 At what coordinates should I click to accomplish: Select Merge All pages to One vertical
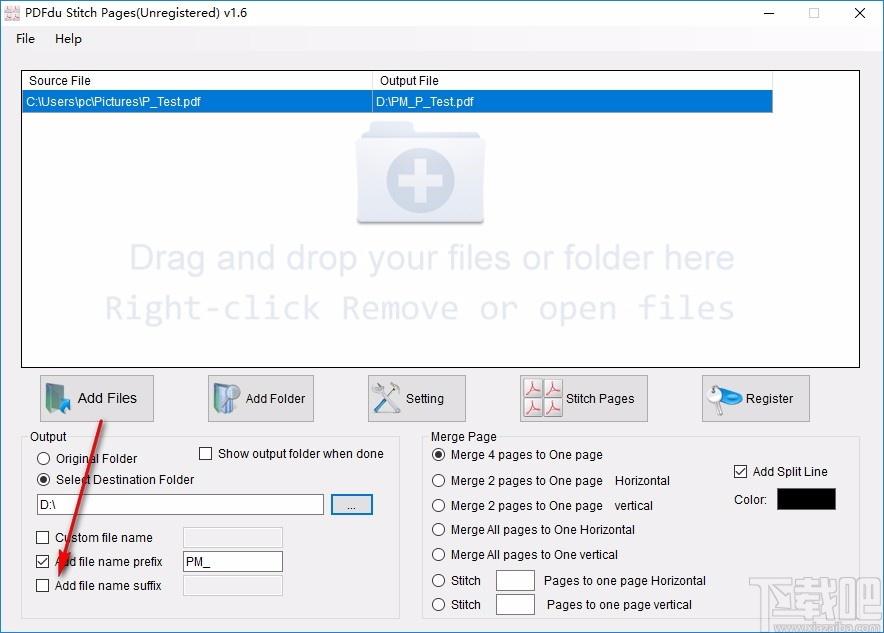(439, 555)
